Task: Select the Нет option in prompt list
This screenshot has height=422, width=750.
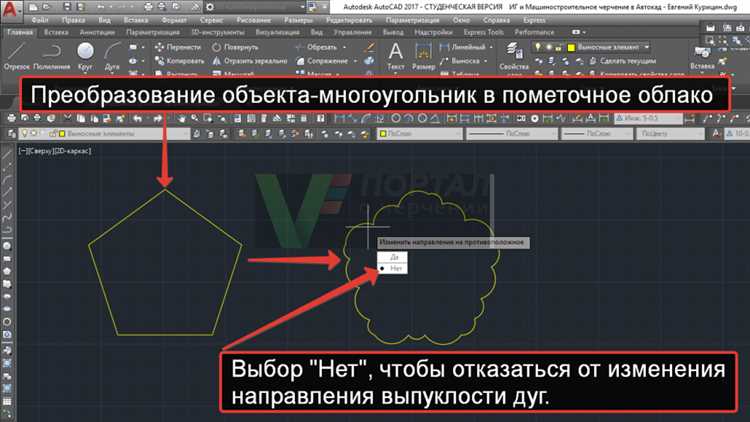Action: [x=393, y=268]
